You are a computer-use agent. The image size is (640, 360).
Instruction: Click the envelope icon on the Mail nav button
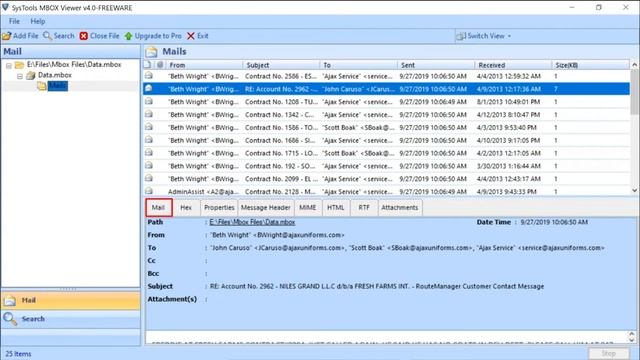(10, 301)
